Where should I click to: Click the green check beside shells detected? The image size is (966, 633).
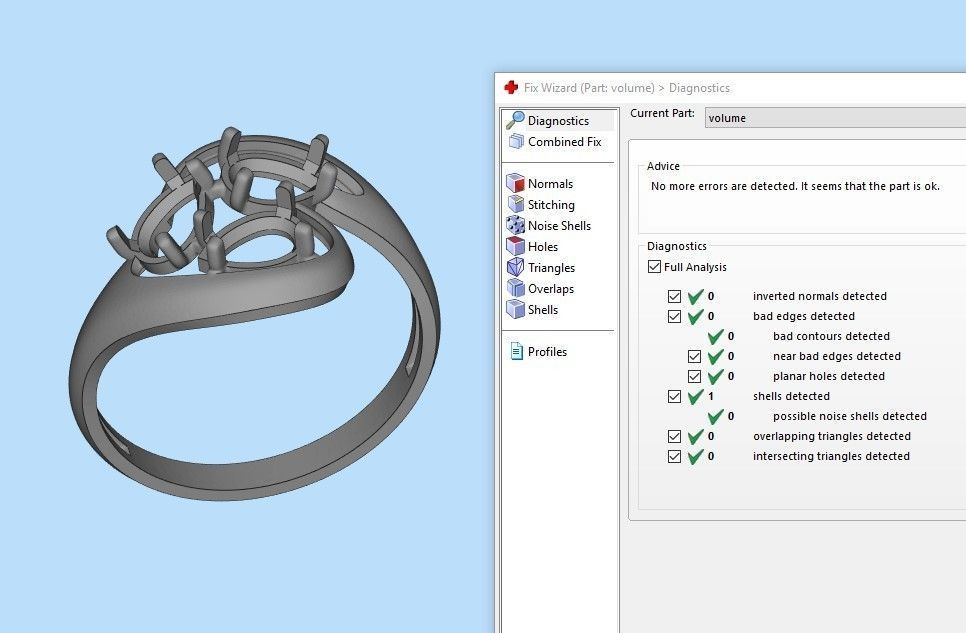click(x=696, y=396)
